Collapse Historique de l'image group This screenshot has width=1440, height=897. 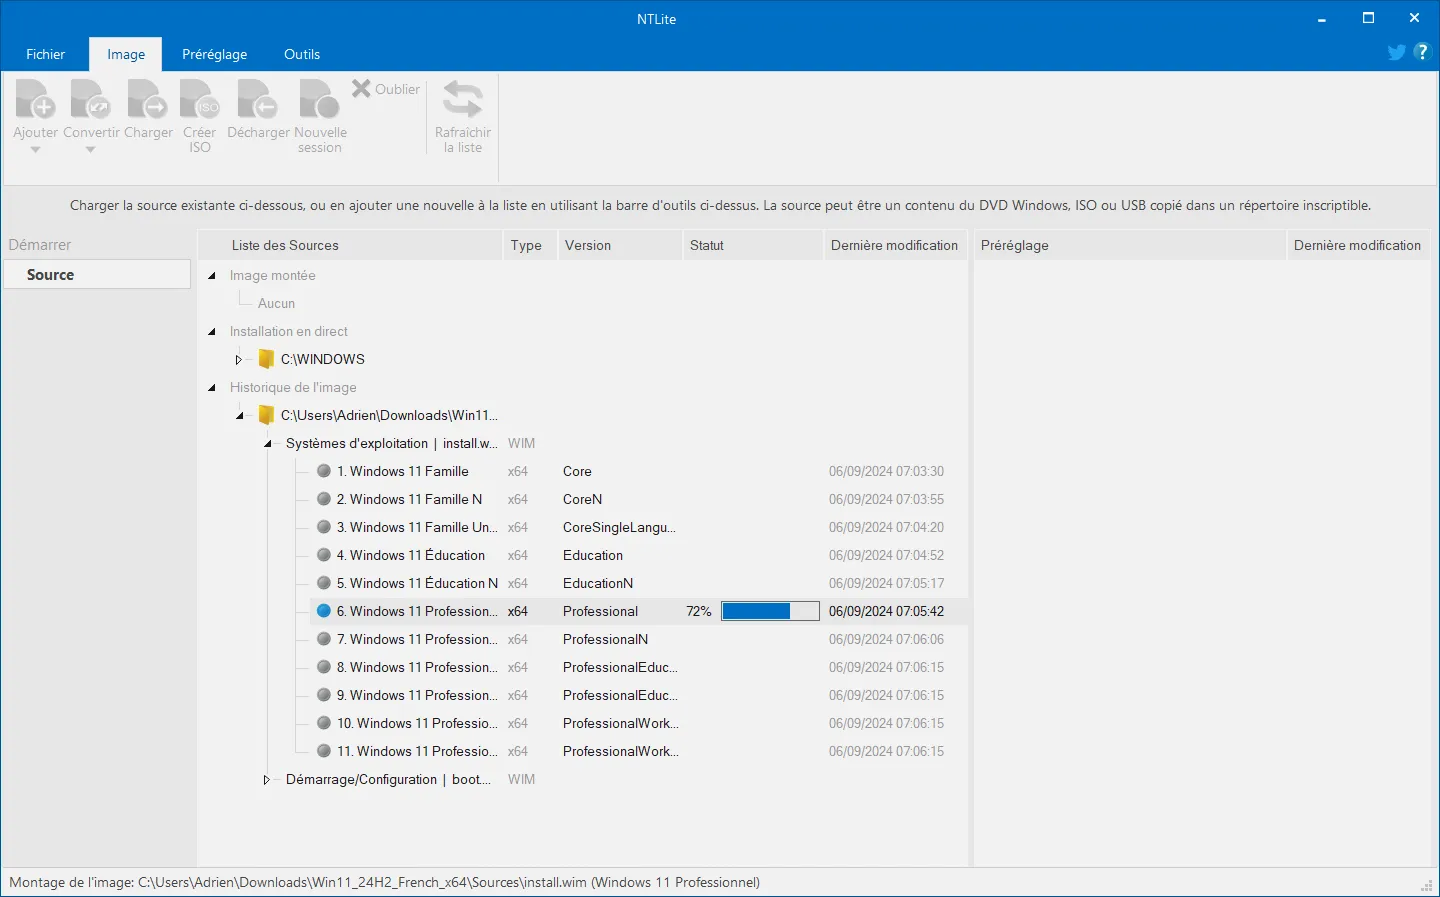pyautogui.click(x=211, y=387)
